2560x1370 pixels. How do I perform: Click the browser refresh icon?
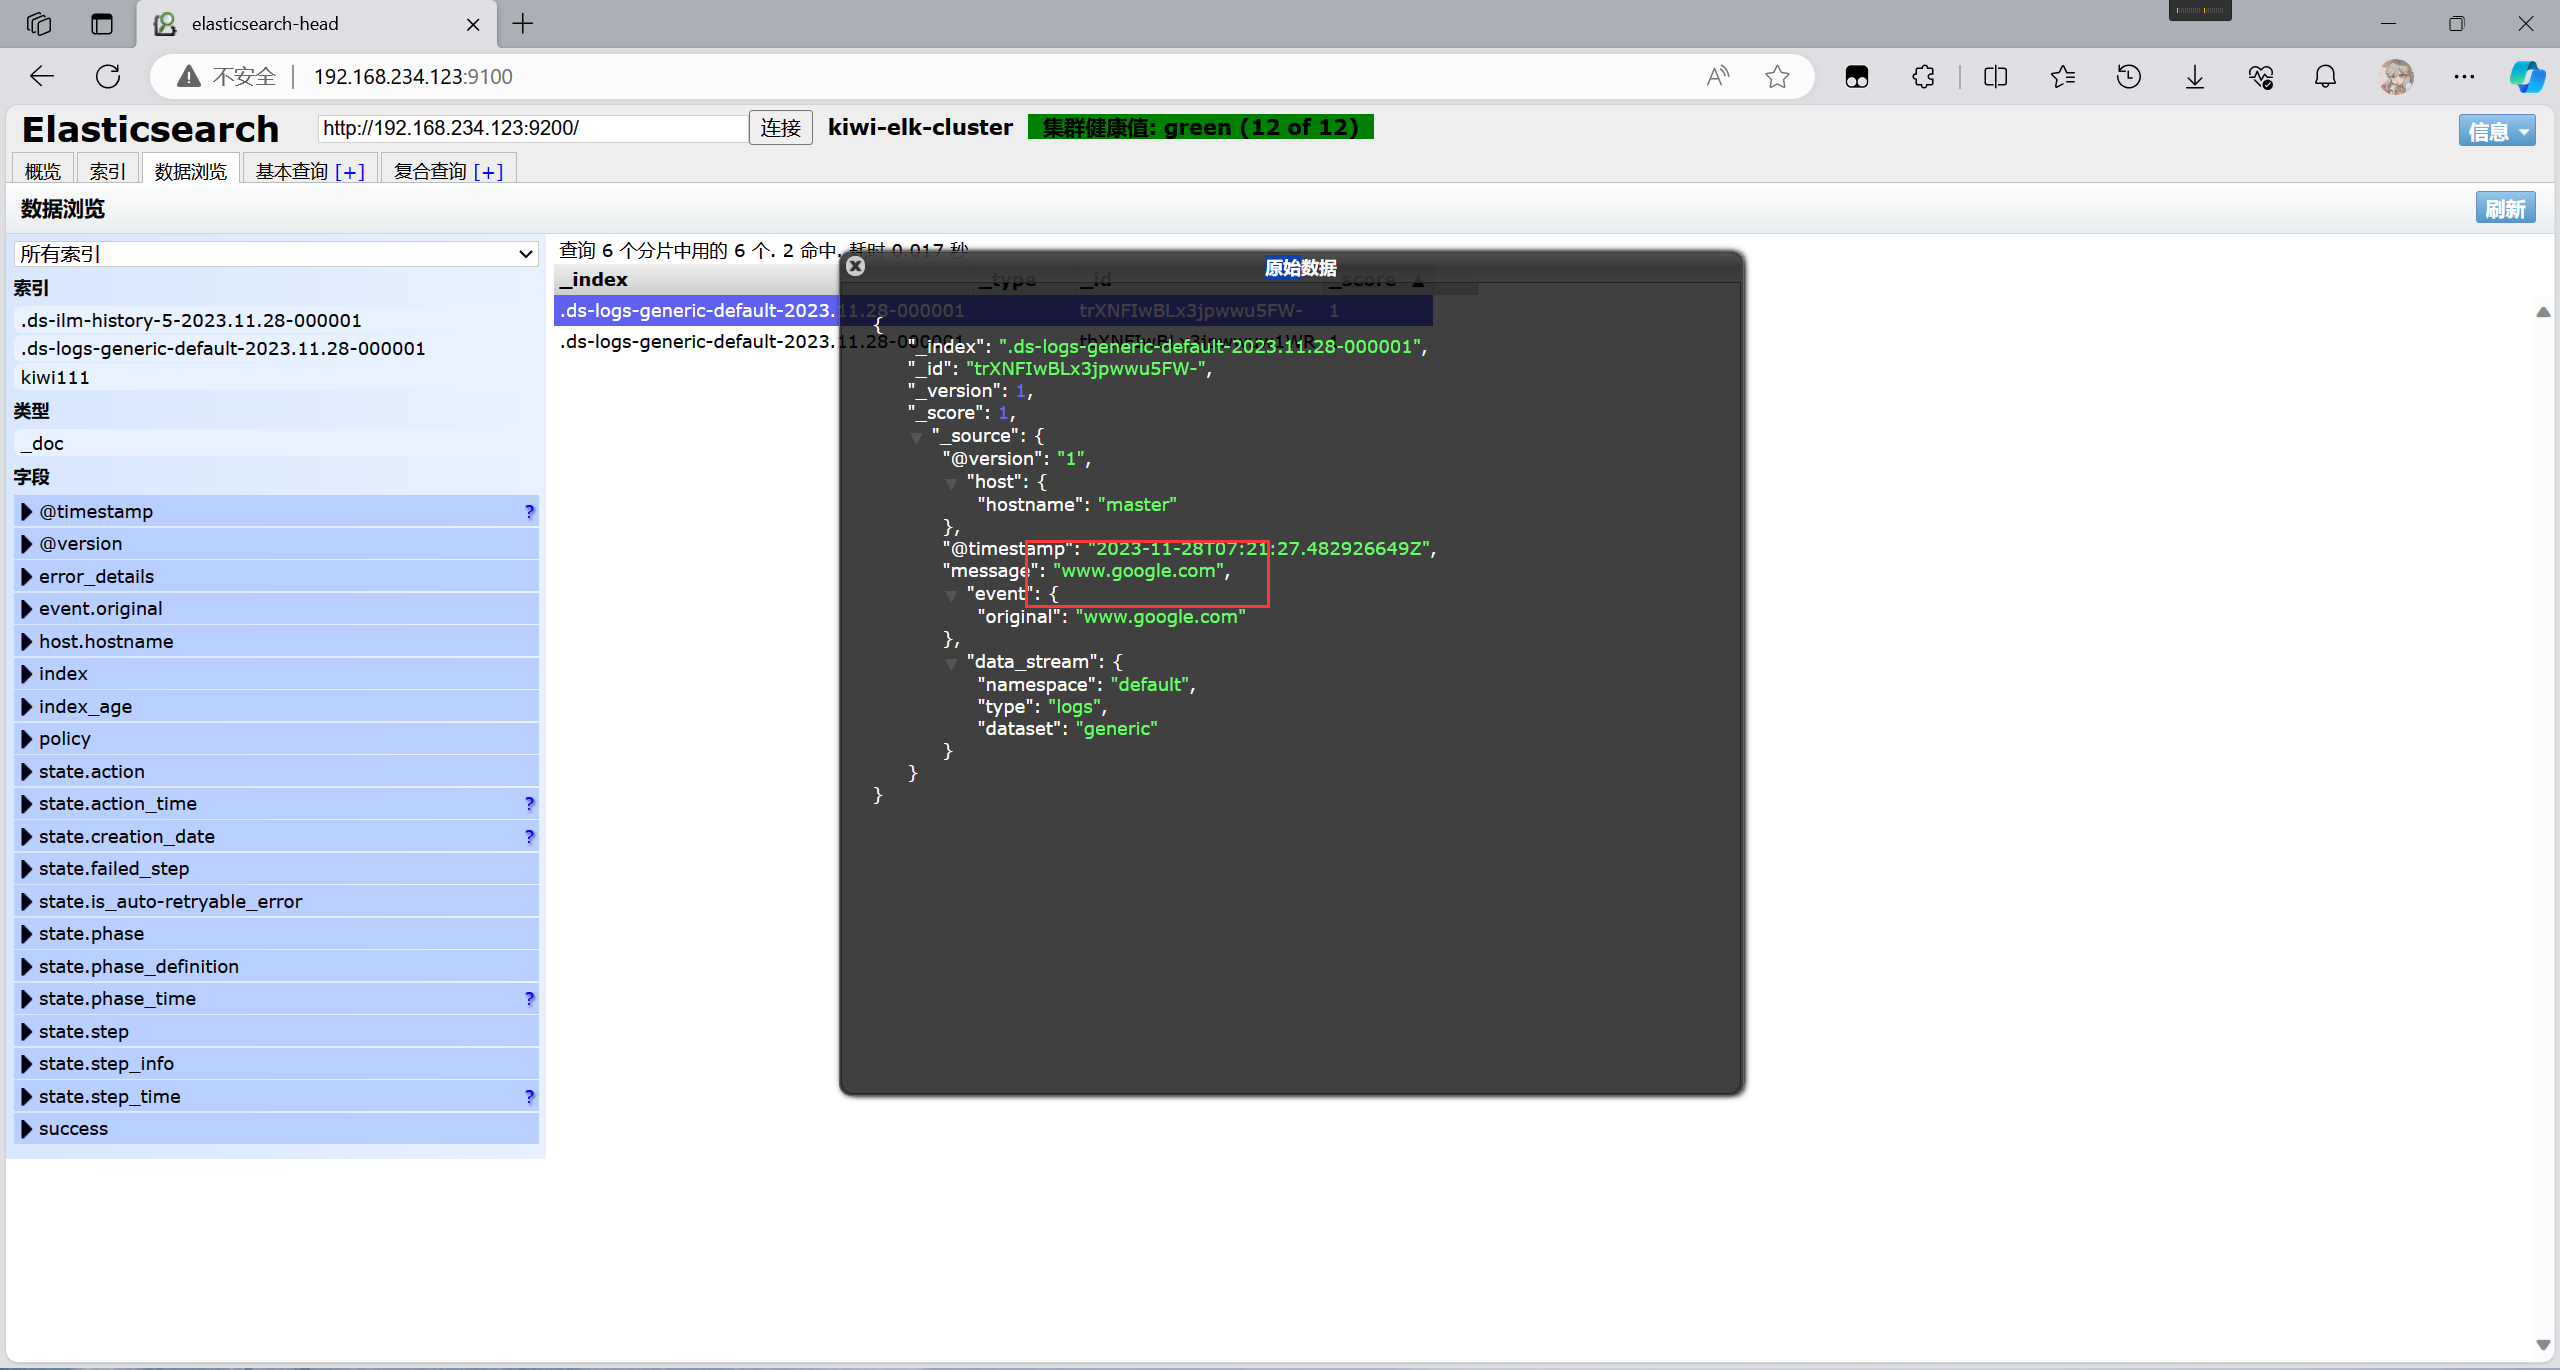click(108, 76)
